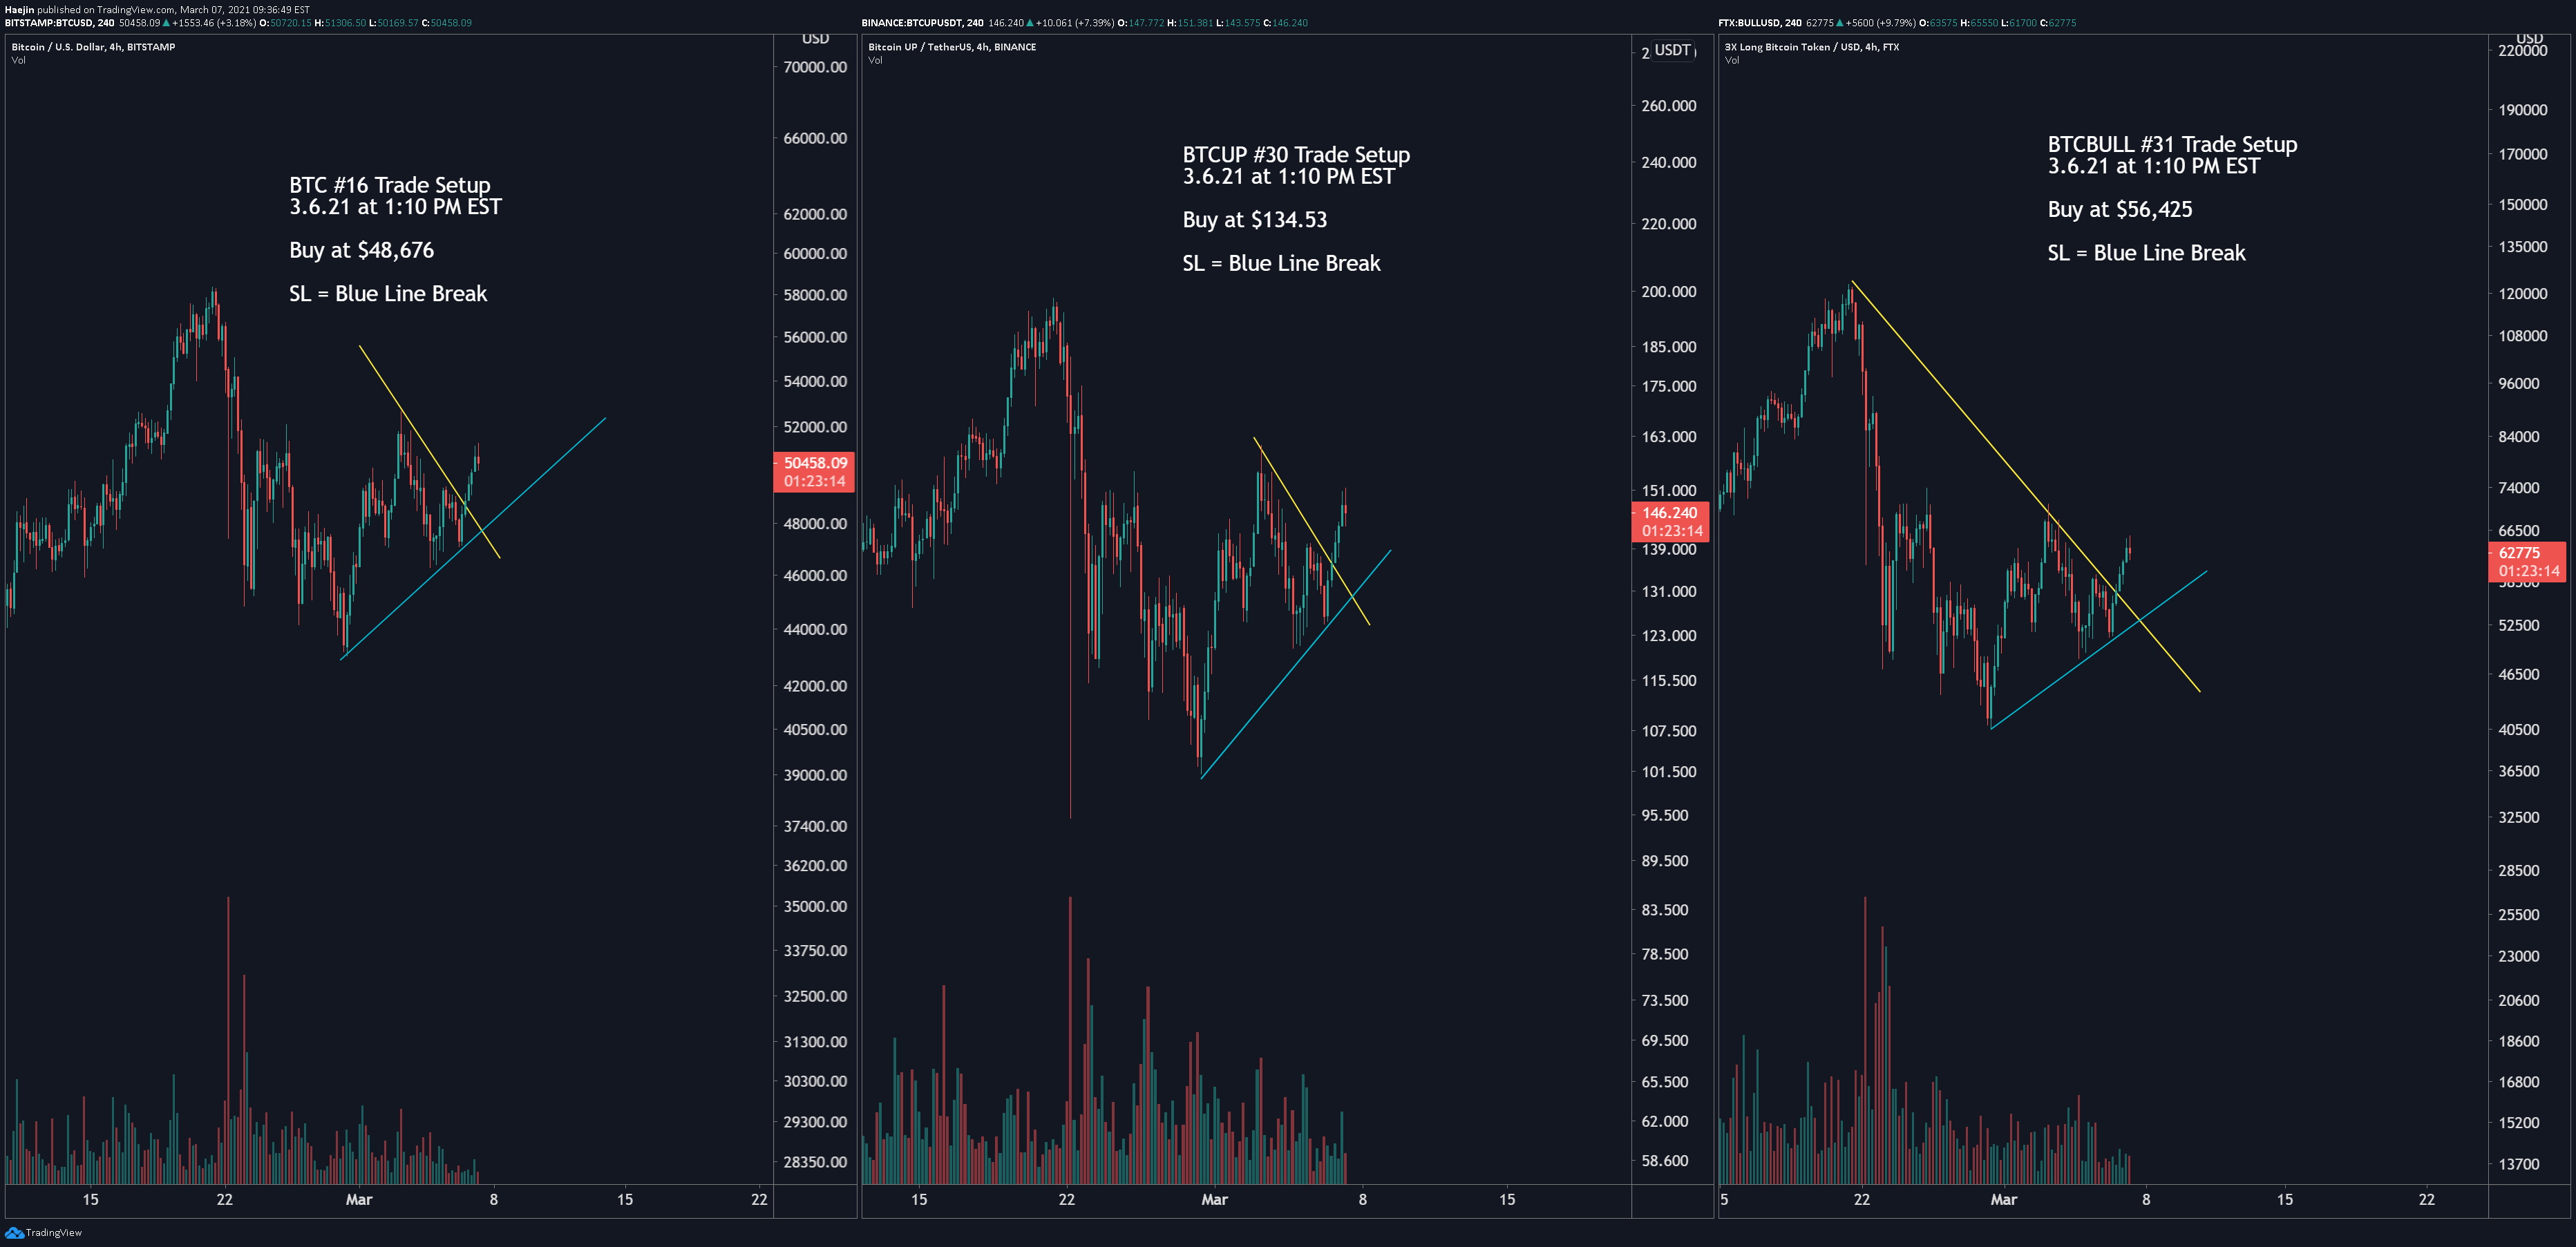2576x1247 pixels.
Task: Click the Vol indicator label on right chart
Action: [1732, 60]
